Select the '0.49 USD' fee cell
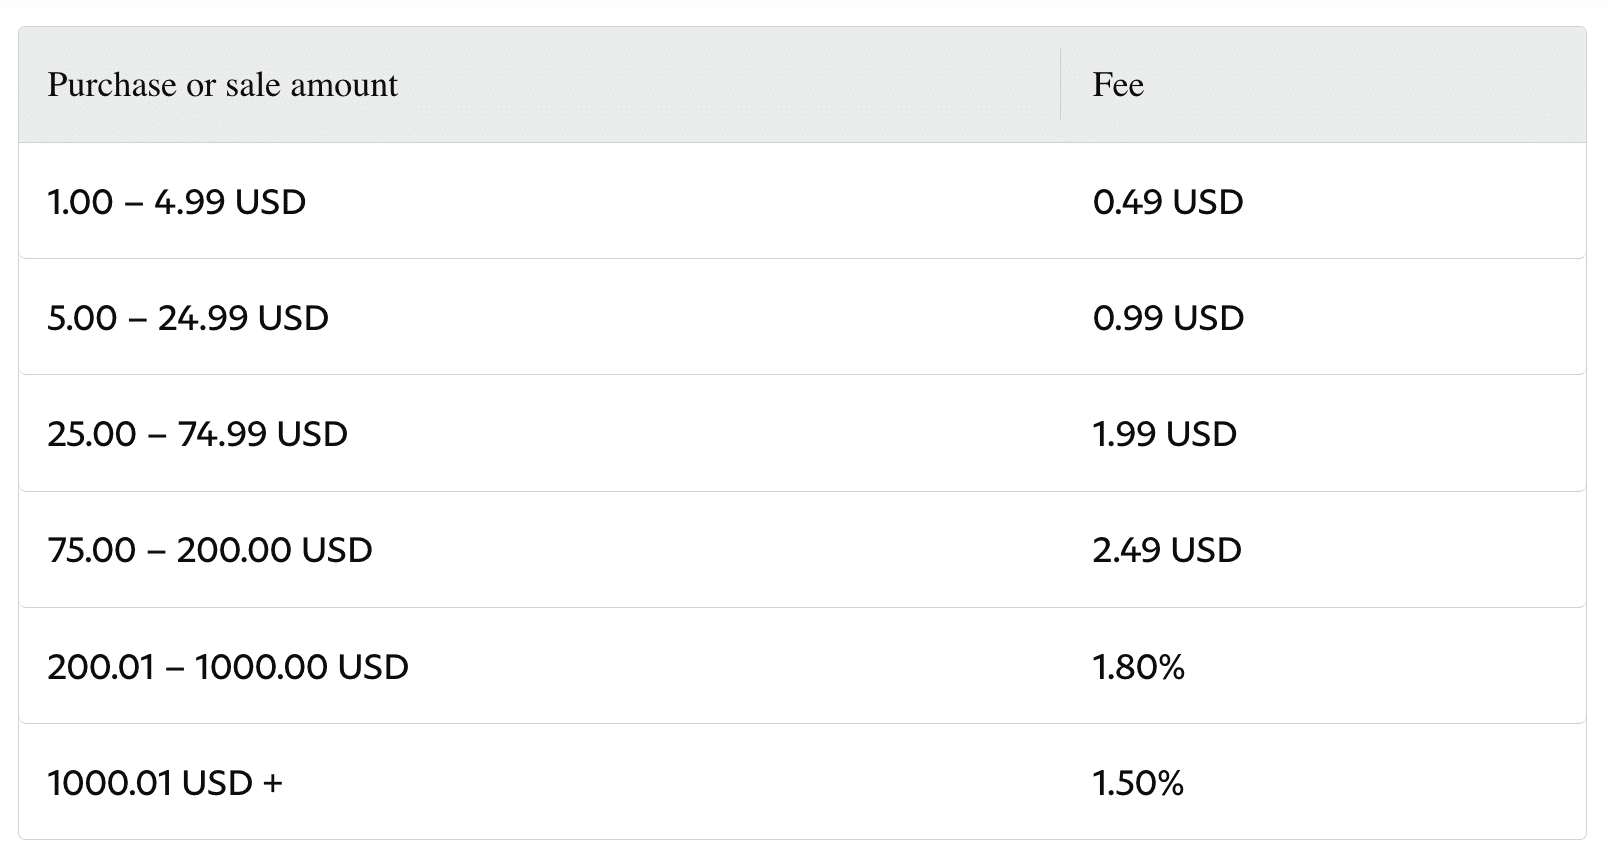The width and height of the screenshot is (1608, 868). tap(1323, 201)
